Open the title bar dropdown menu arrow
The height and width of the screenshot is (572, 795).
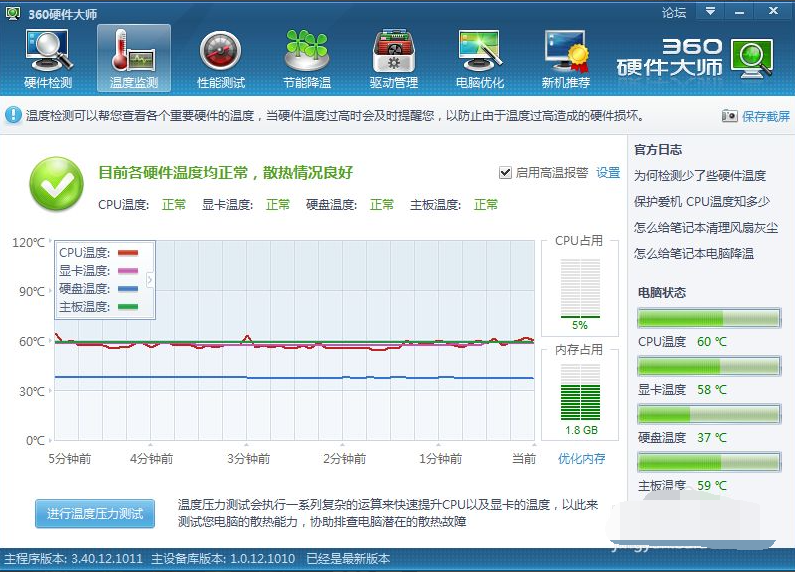710,11
